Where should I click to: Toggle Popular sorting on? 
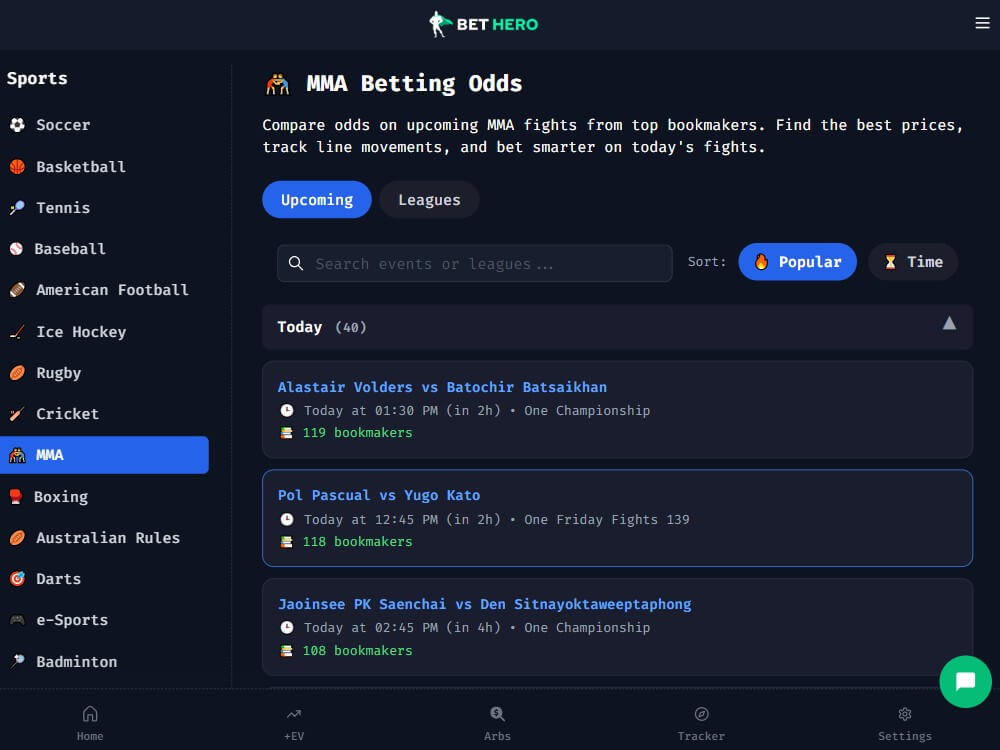click(x=797, y=261)
